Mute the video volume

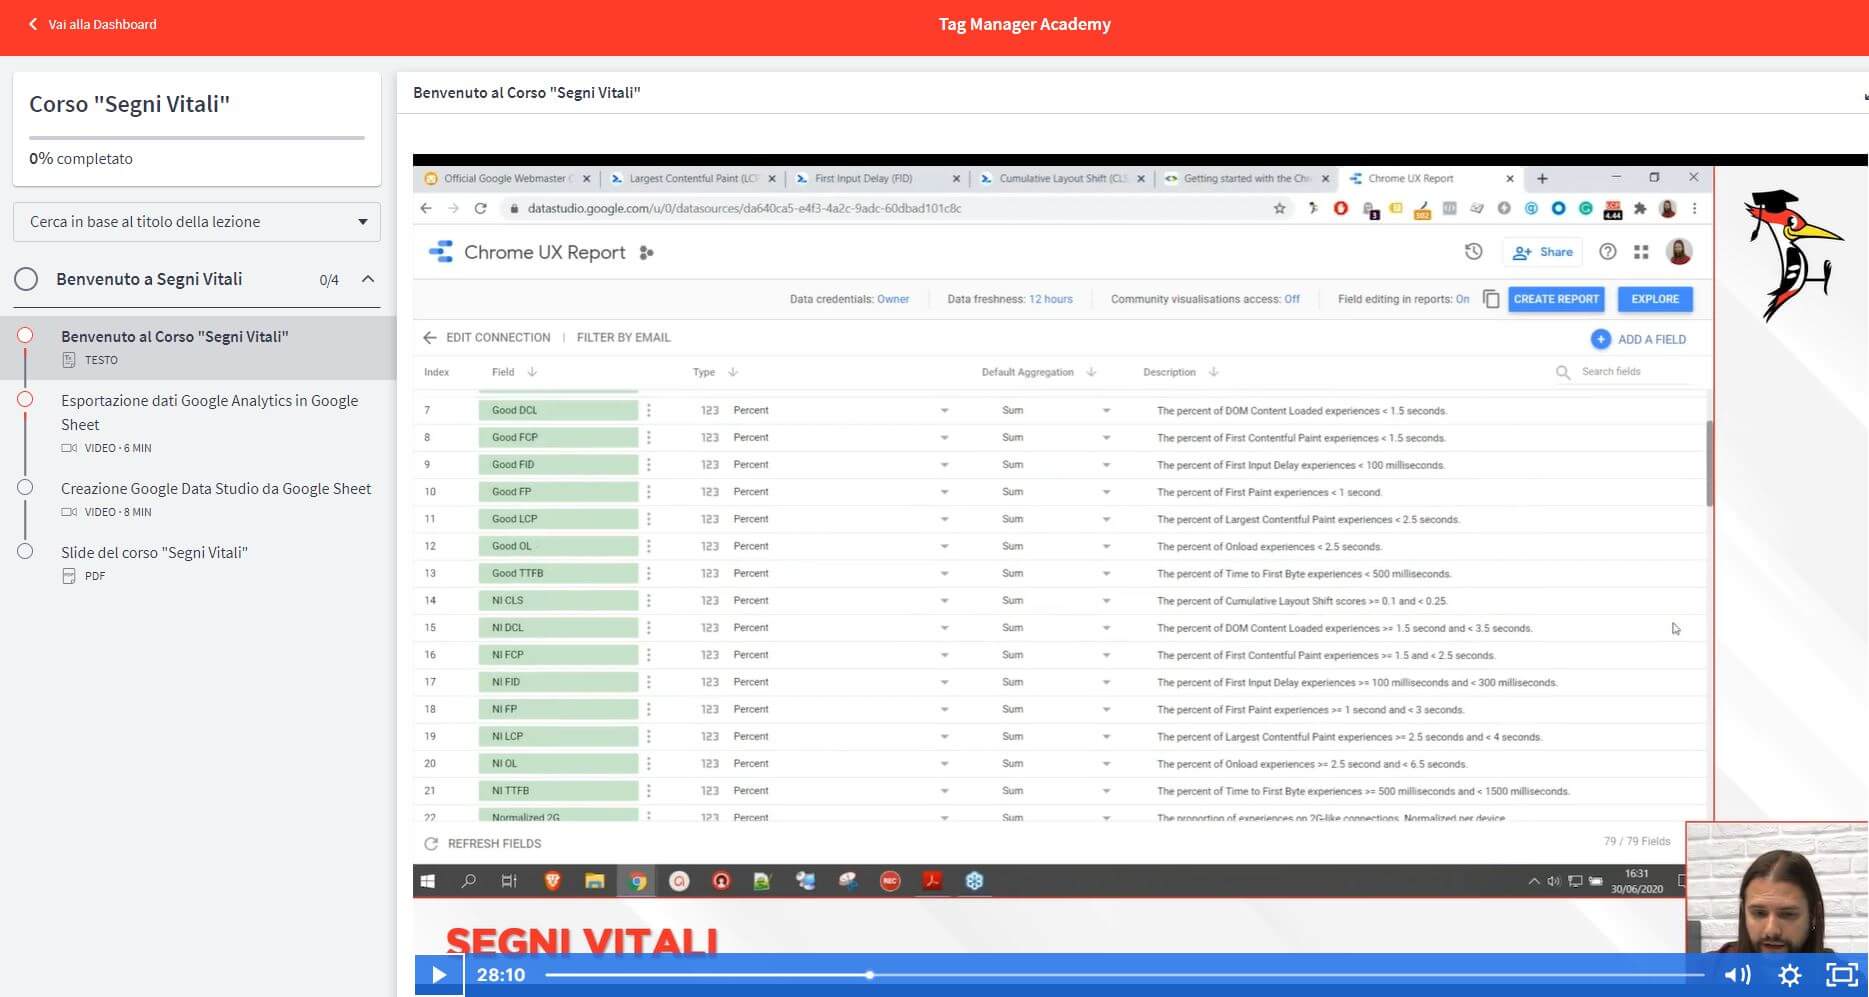coord(1738,975)
